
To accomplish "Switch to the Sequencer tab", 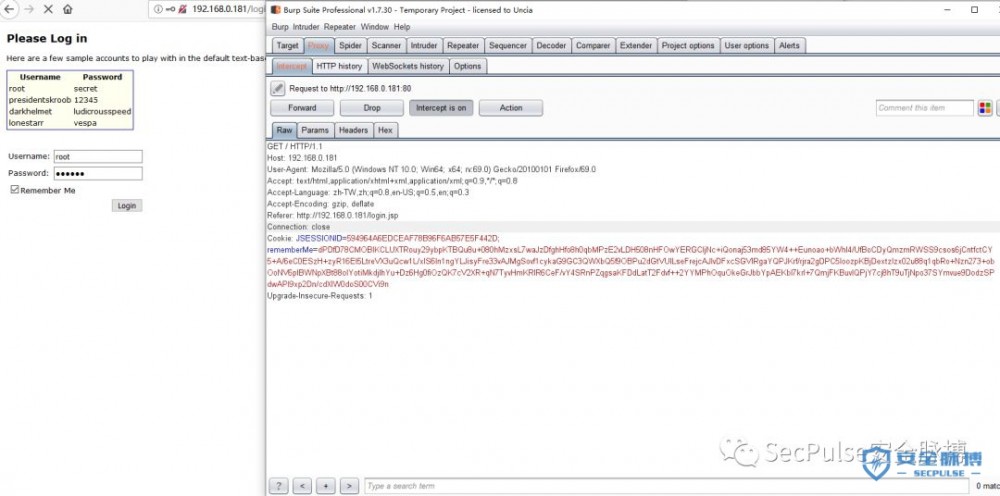I will coord(508,45).
